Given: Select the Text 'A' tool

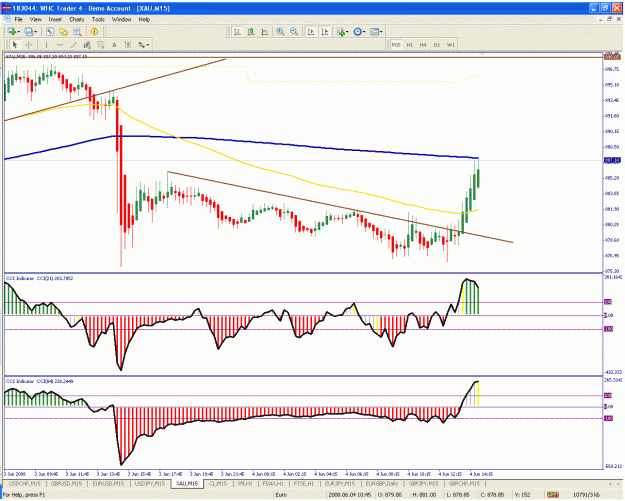Looking at the screenshot, I should tap(114, 45).
